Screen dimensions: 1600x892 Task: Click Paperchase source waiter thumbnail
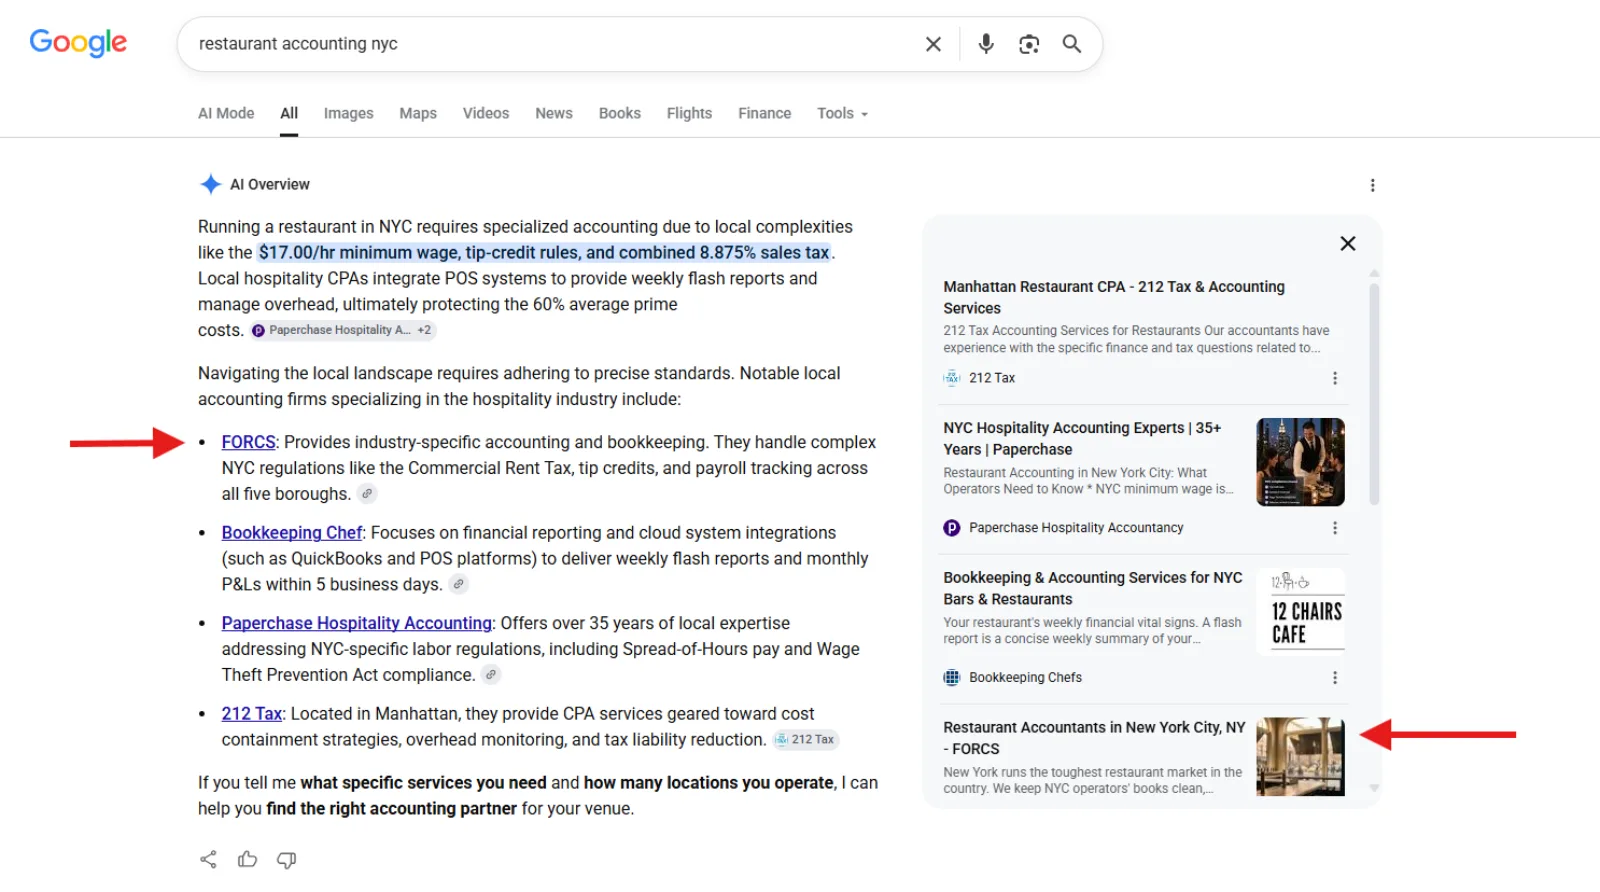point(1300,462)
